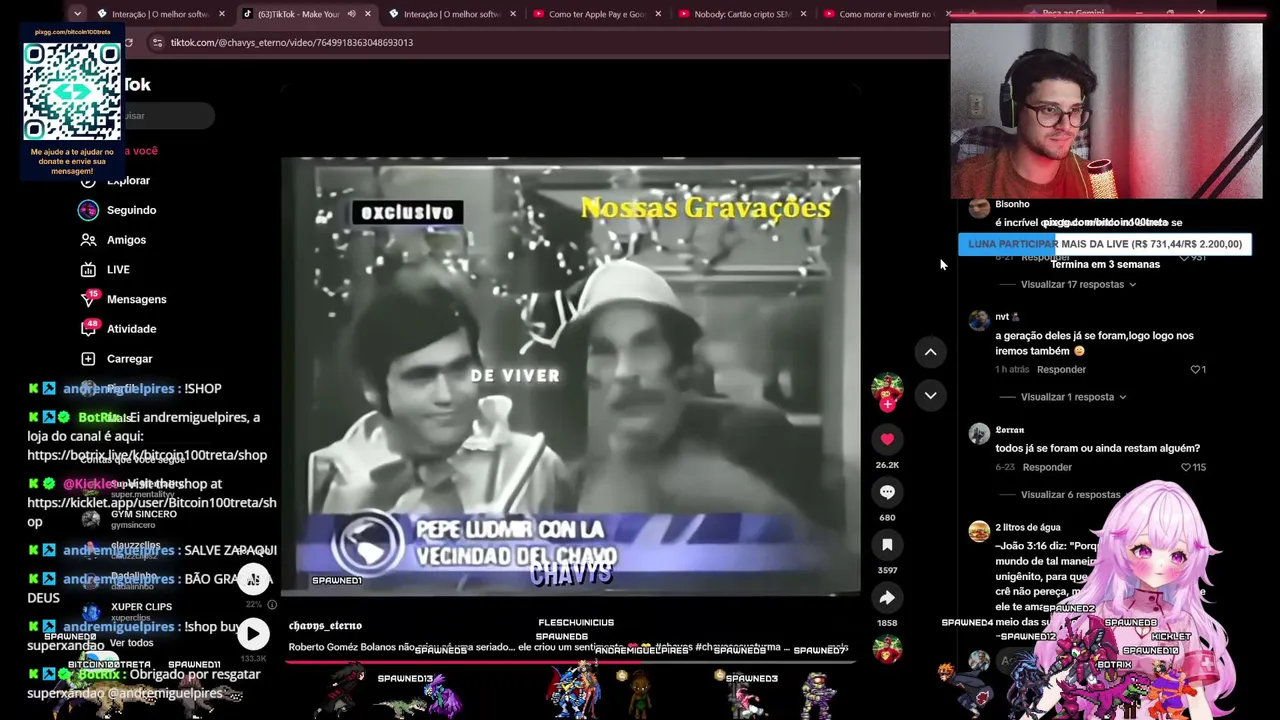Go to next video with the down arrow
The width and height of the screenshot is (1280, 720).
coord(930,396)
